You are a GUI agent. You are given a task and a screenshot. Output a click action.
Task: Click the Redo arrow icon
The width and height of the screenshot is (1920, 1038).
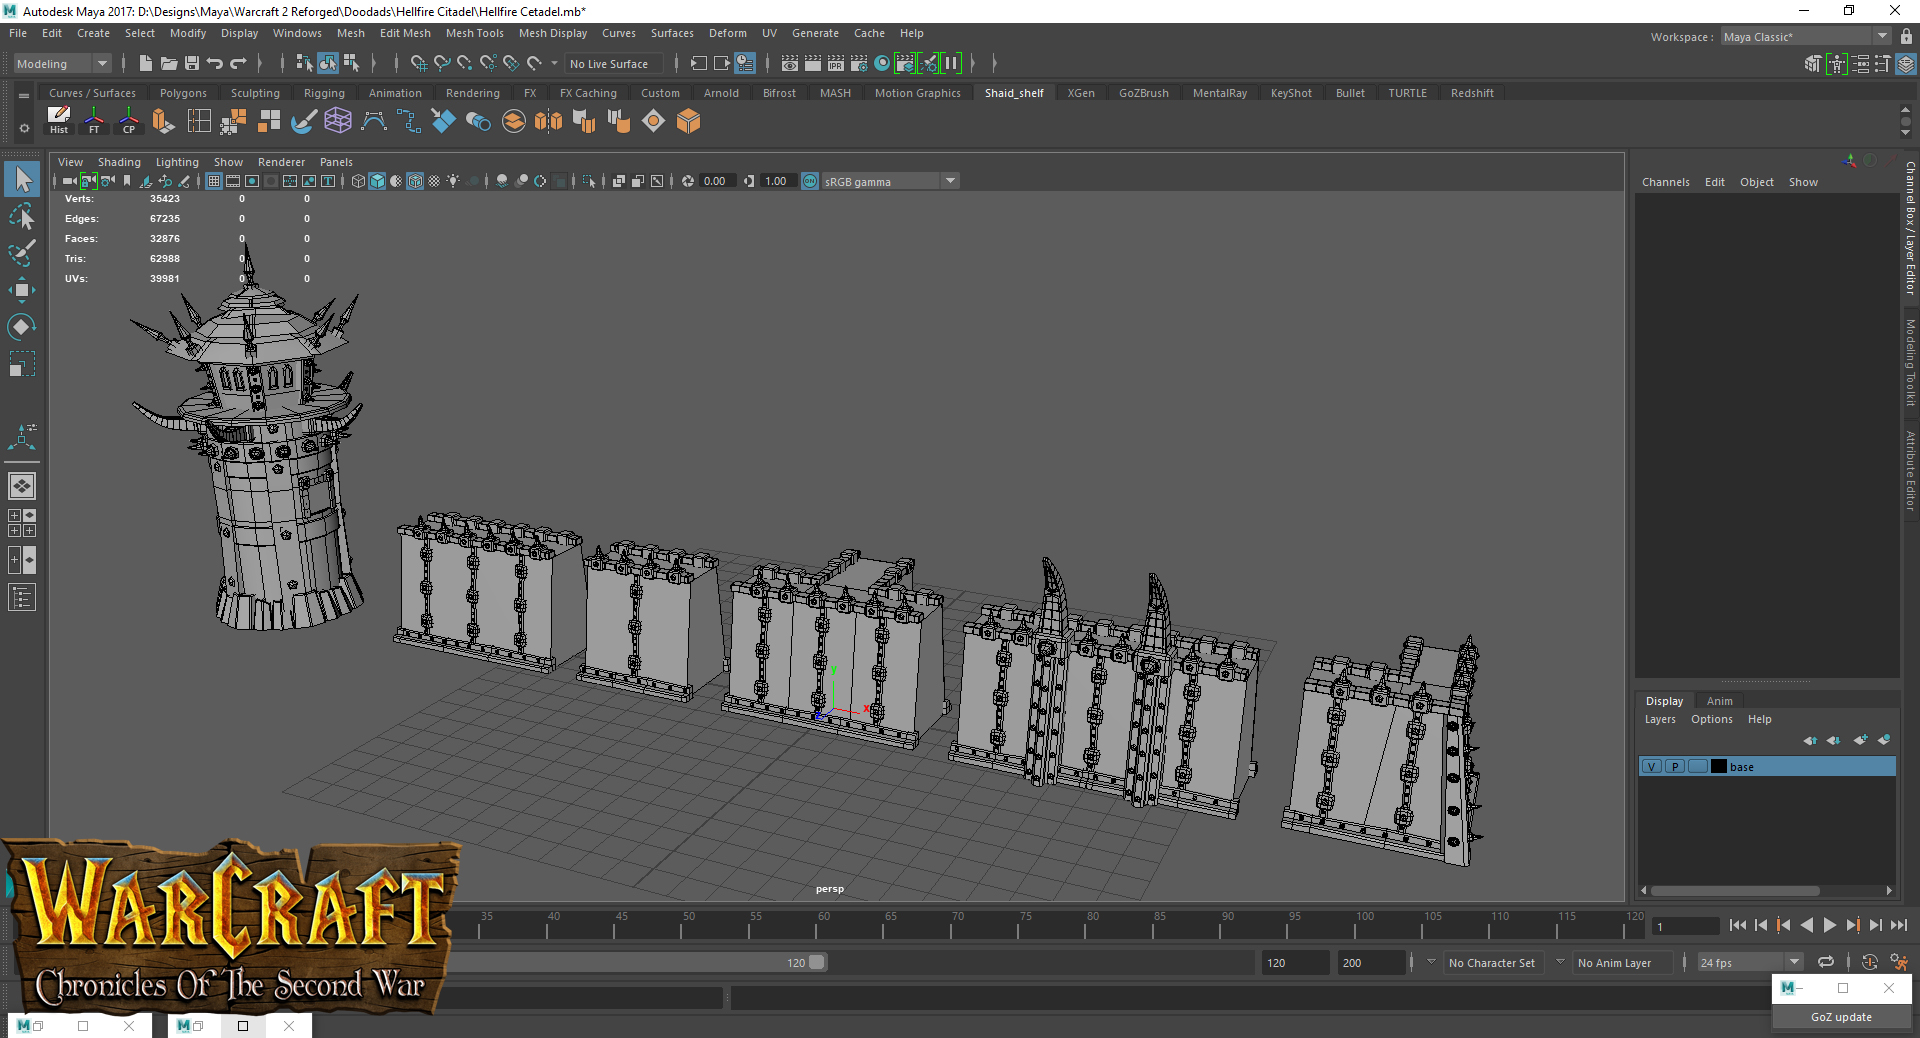click(x=238, y=63)
